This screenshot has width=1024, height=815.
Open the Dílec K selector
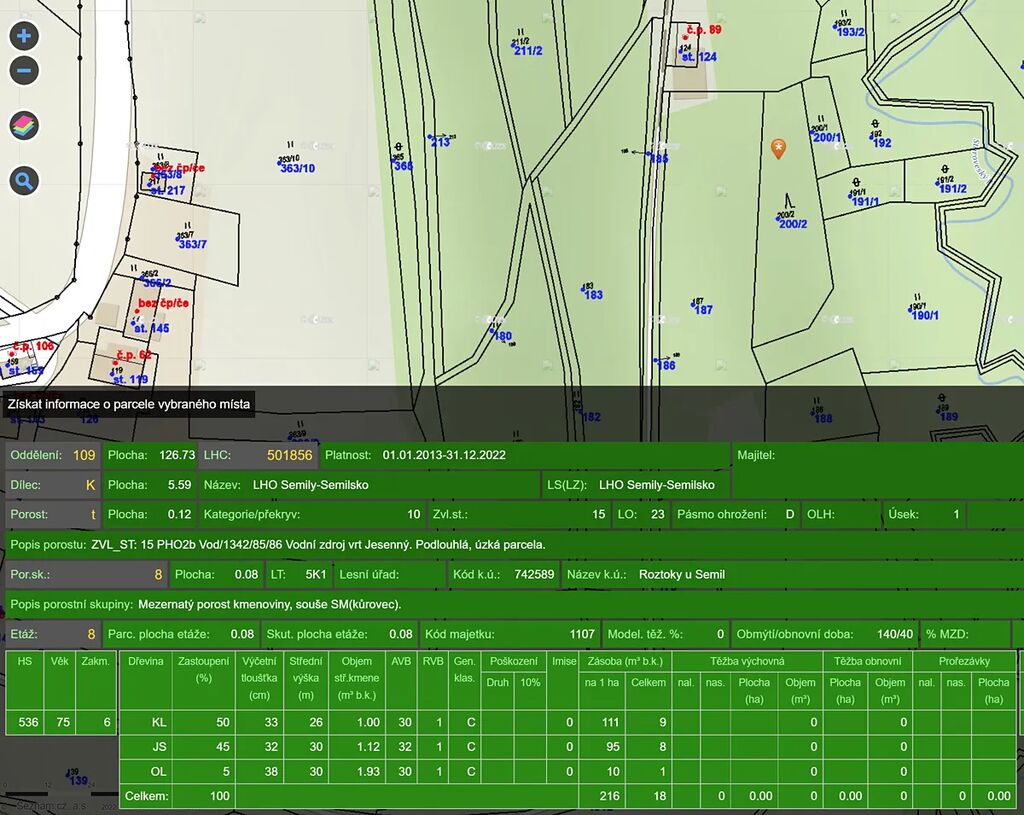[52, 485]
